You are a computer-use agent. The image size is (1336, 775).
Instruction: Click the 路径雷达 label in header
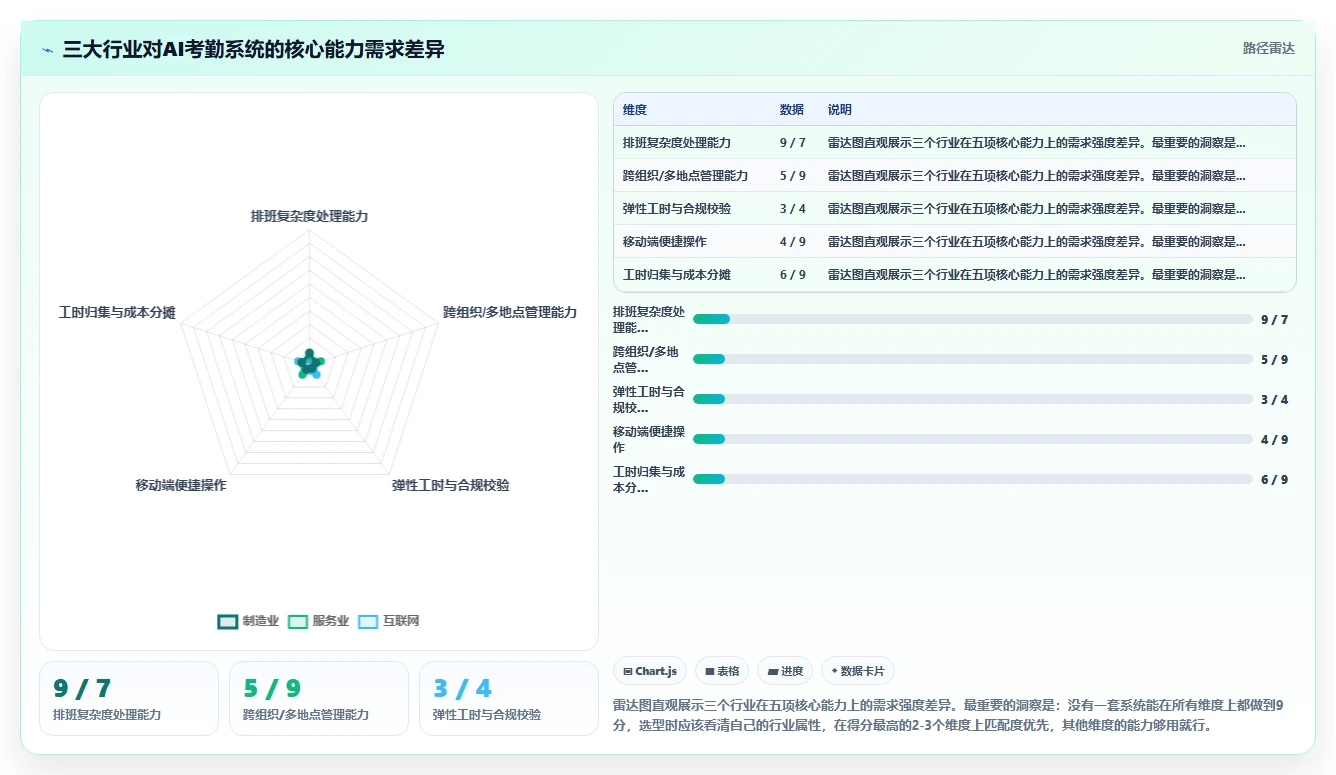pyautogui.click(x=1268, y=48)
